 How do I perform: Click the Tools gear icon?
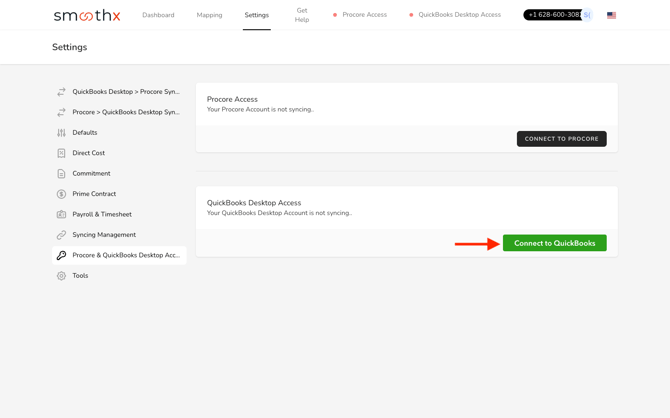61,276
